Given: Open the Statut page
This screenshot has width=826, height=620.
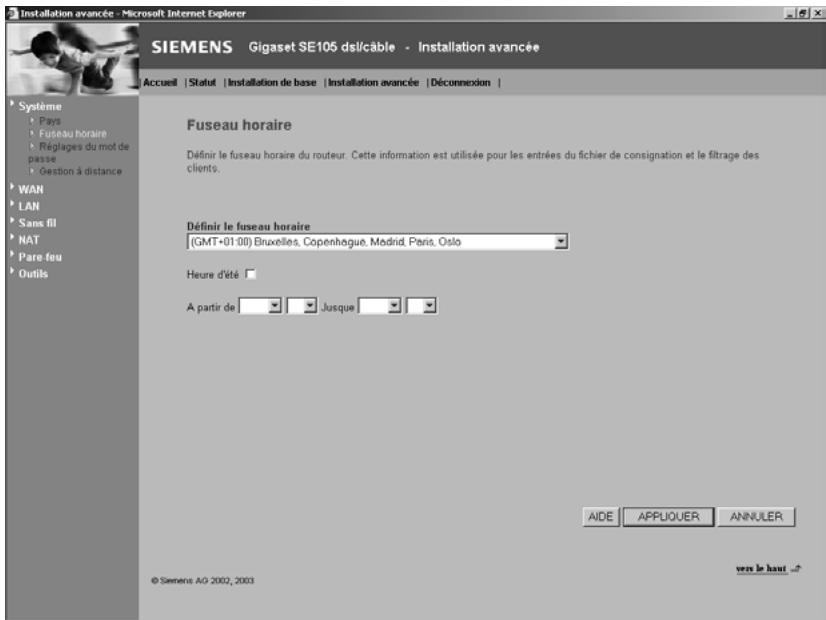Looking at the screenshot, I should [202, 83].
